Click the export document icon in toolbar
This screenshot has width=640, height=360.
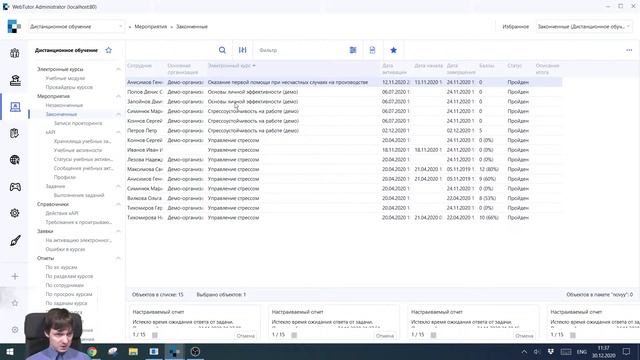tap(372, 50)
